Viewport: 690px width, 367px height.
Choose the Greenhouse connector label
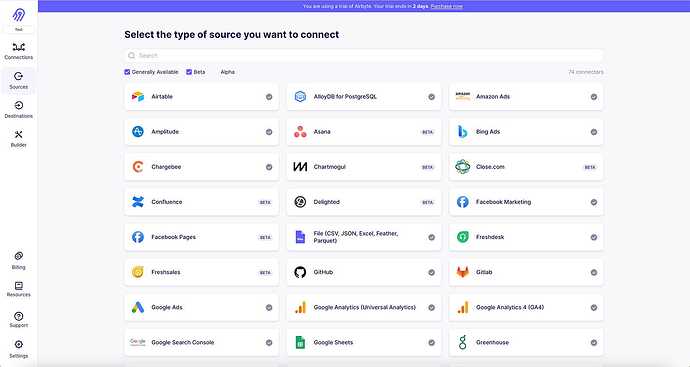tap(492, 342)
